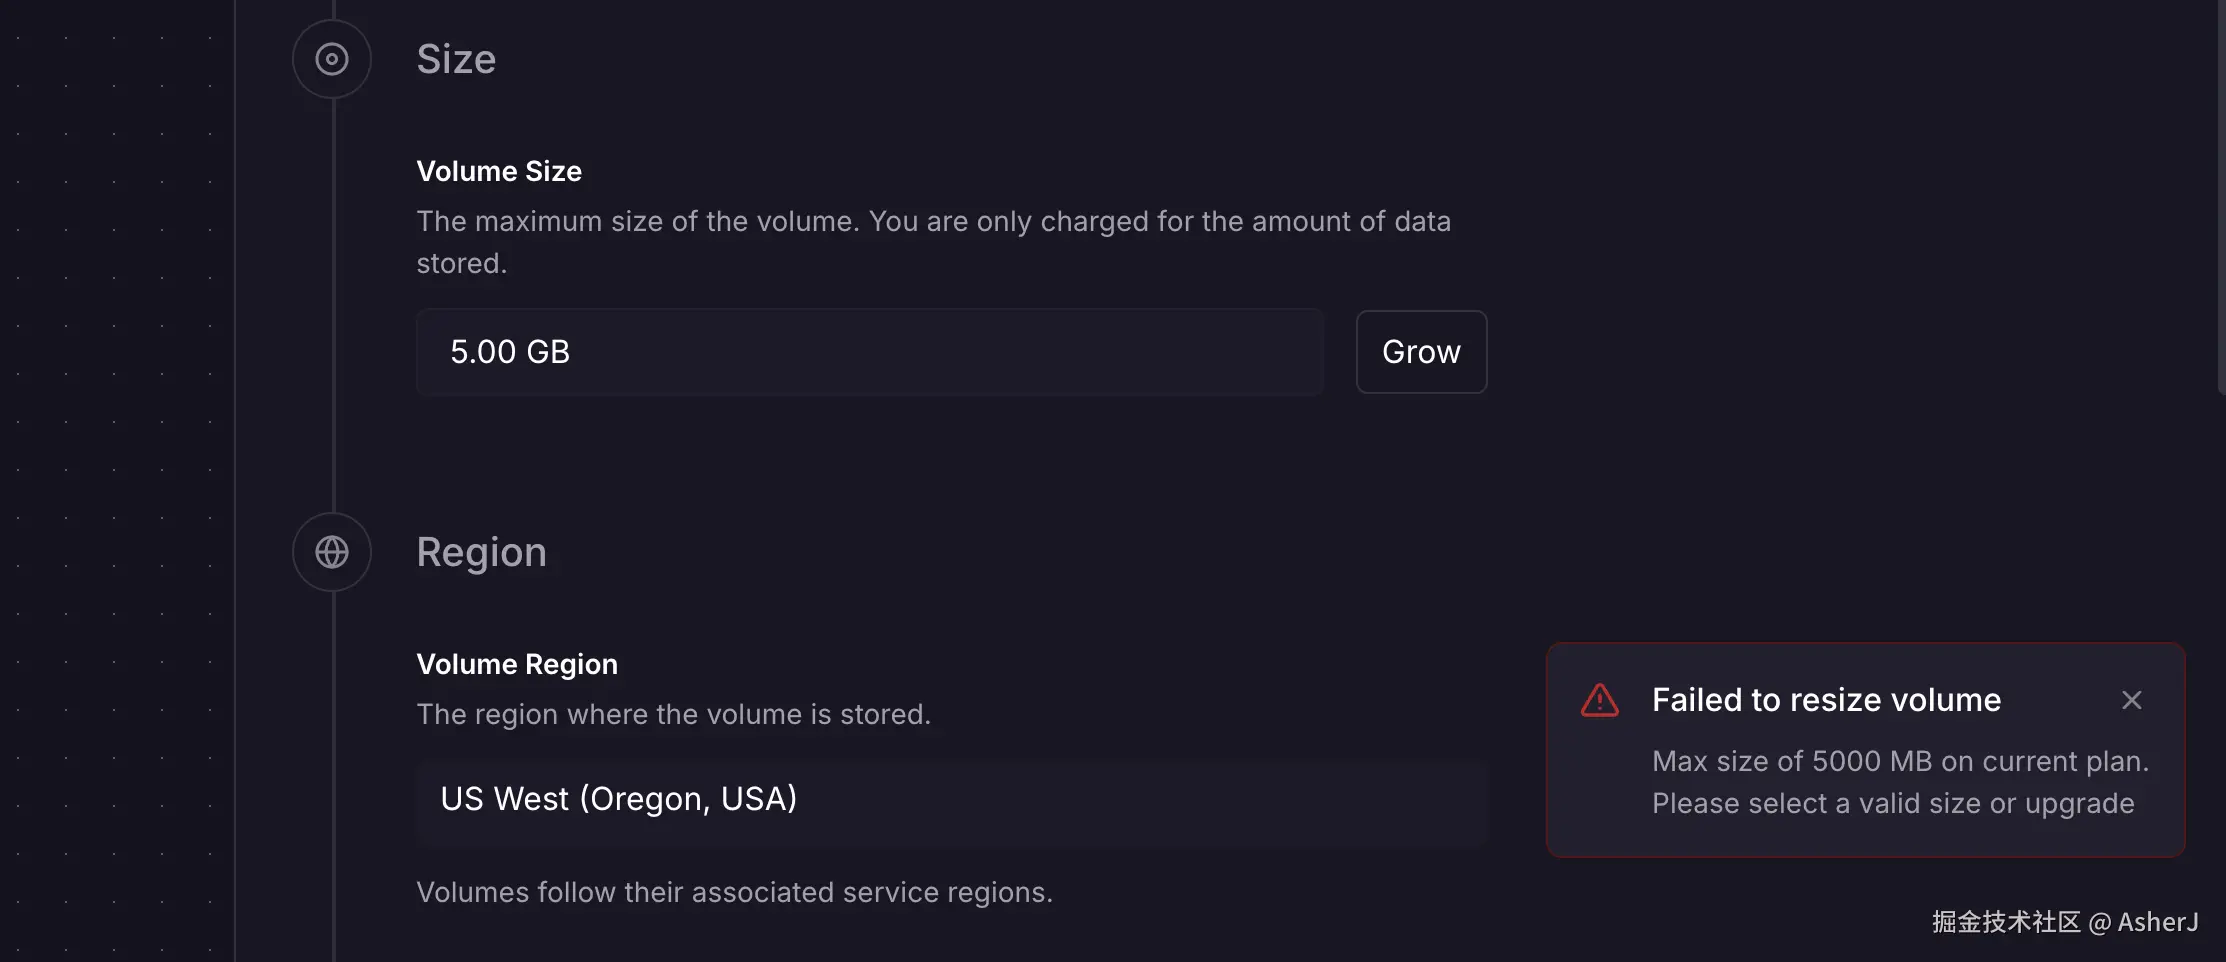
Task: Dismiss the Failed to resize volume notification
Action: [x=2131, y=700]
